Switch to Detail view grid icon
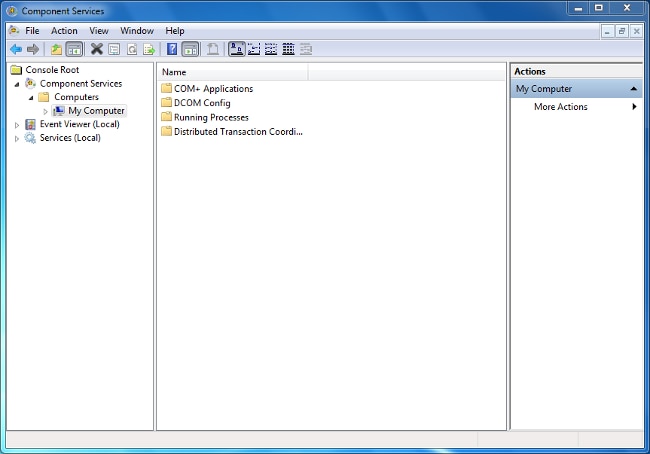 tap(289, 49)
